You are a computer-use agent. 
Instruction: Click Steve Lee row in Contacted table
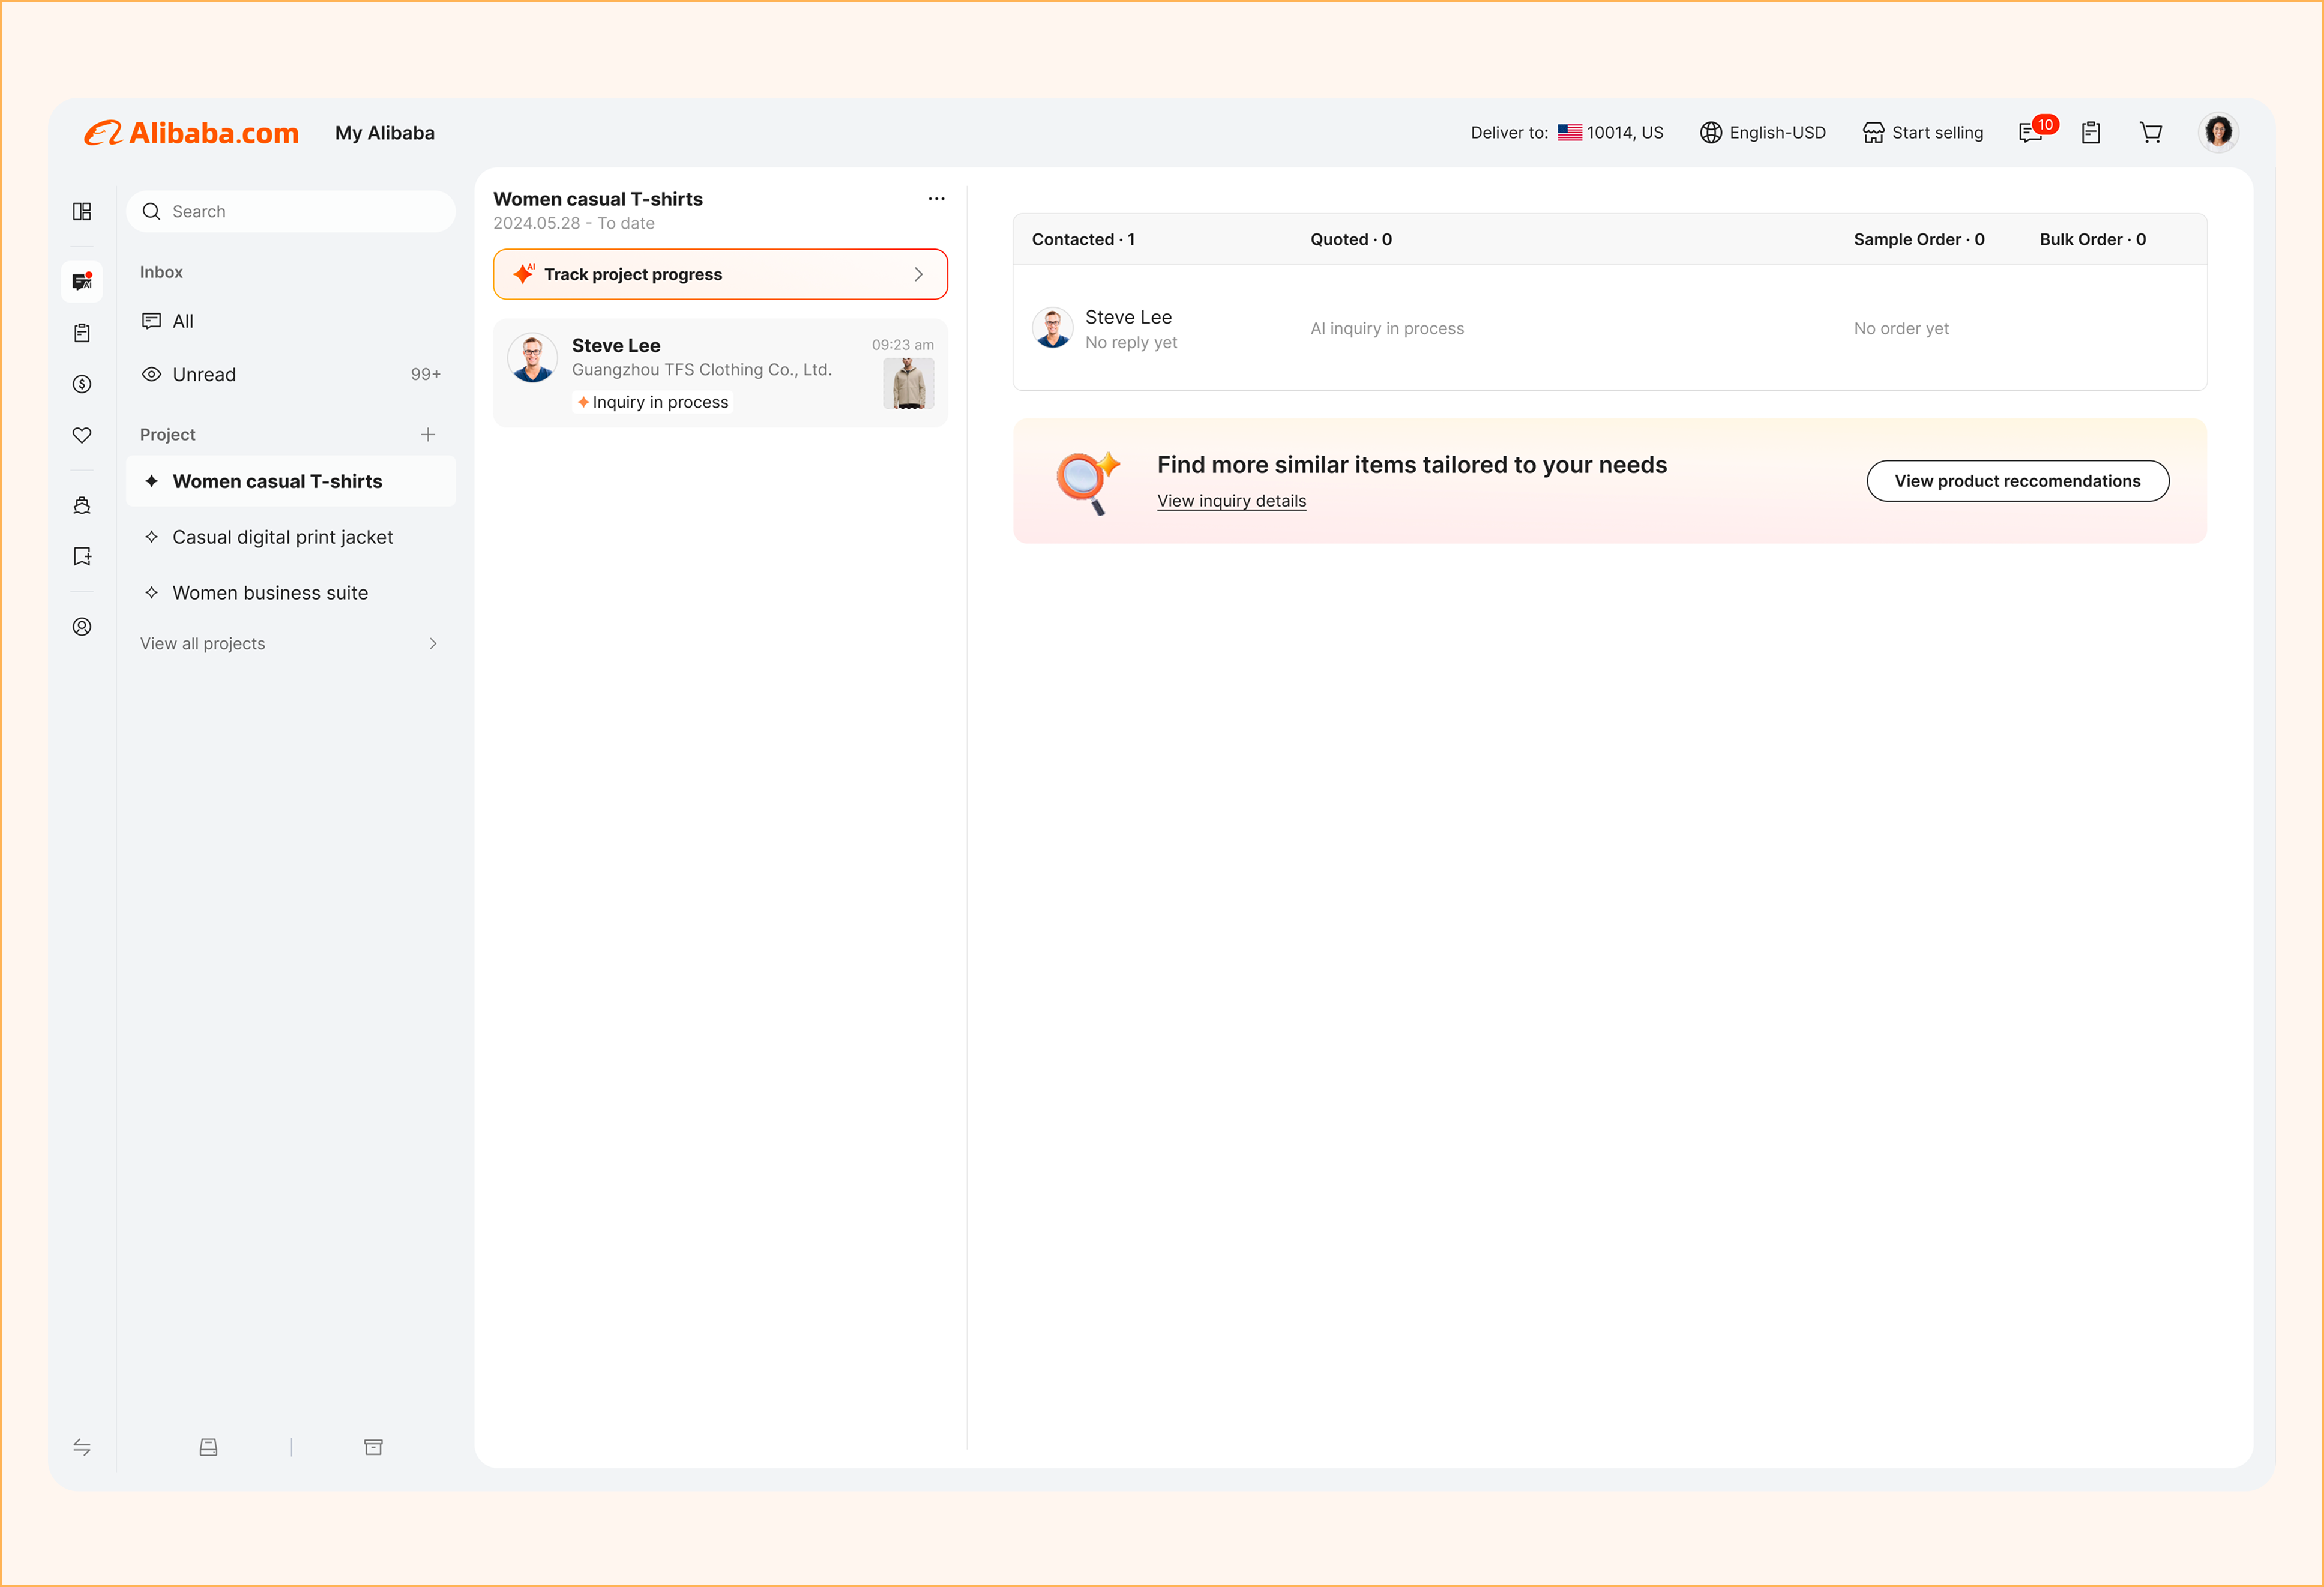click(1609, 328)
